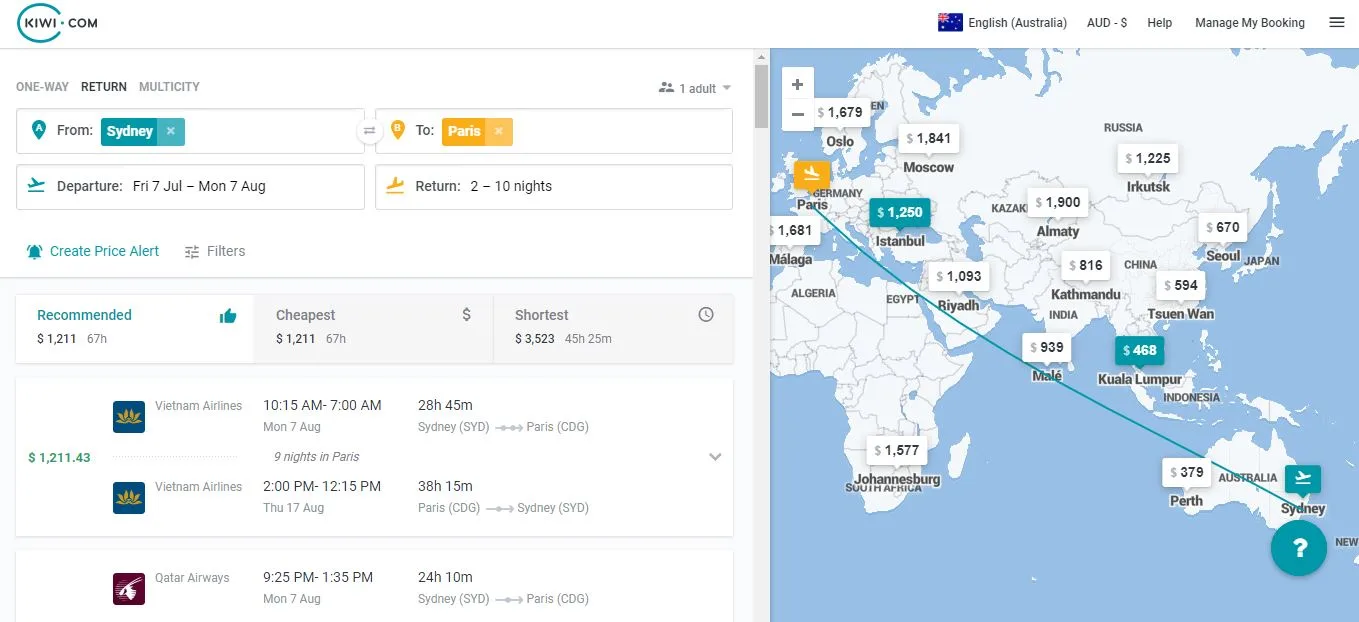Click the results panel vertical scrollbar
Image resolution: width=1359 pixels, height=622 pixels.
coord(761,97)
